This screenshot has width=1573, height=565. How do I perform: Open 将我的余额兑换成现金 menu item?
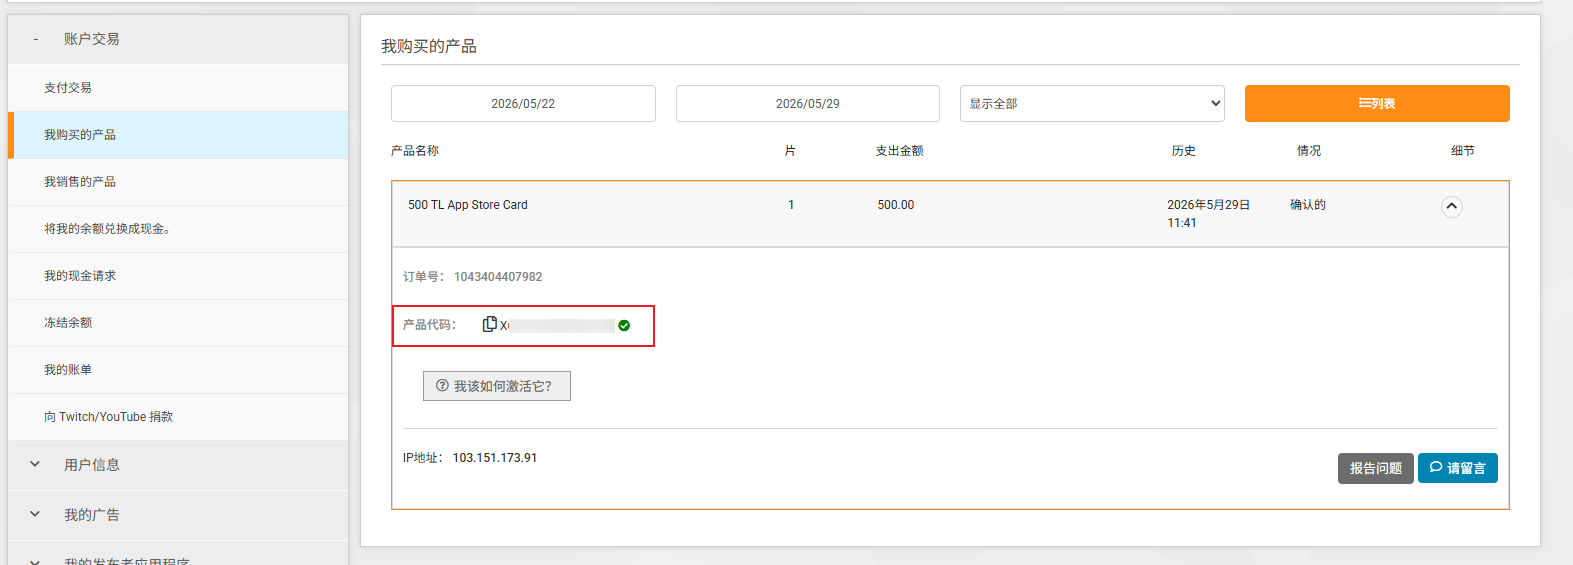pos(178,229)
